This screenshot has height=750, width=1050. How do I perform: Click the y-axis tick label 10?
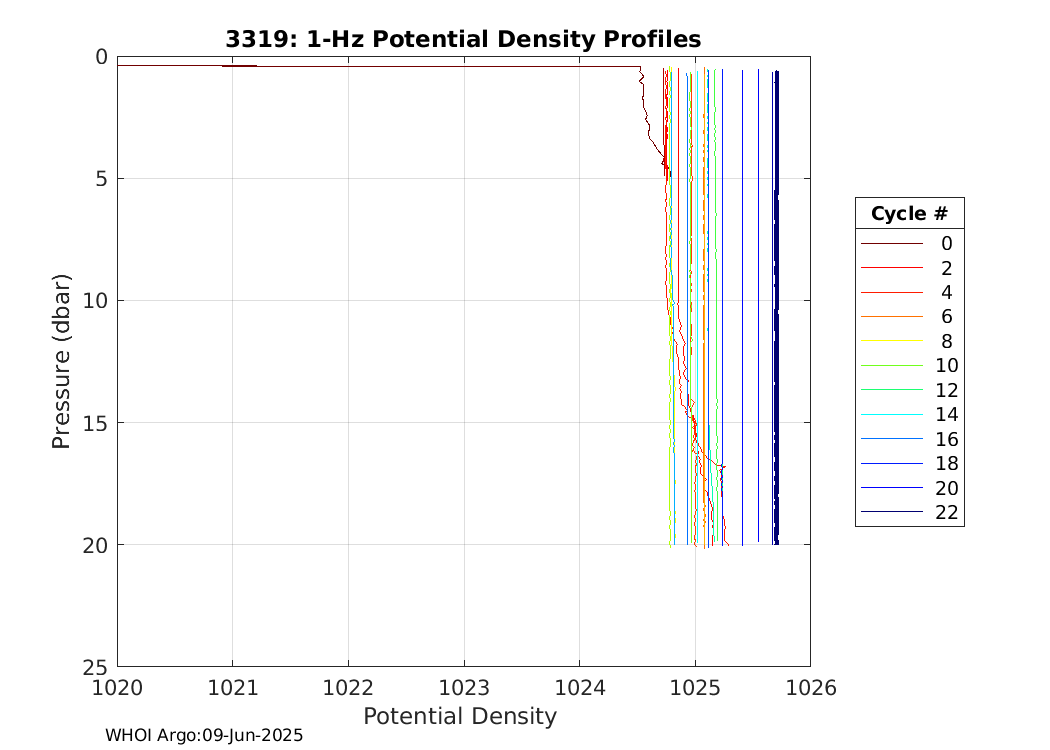pyautogui.click(x=95, y=301)
